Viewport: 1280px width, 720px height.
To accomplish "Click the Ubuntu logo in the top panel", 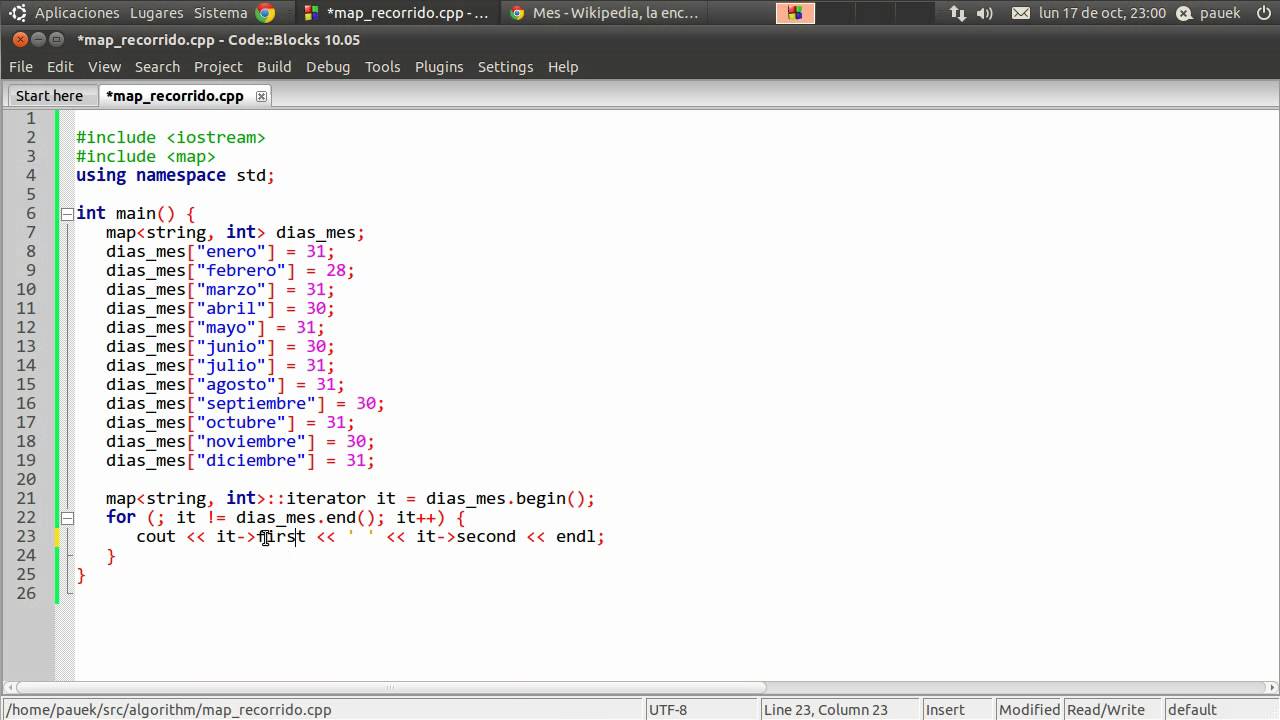I will (17, 13).
